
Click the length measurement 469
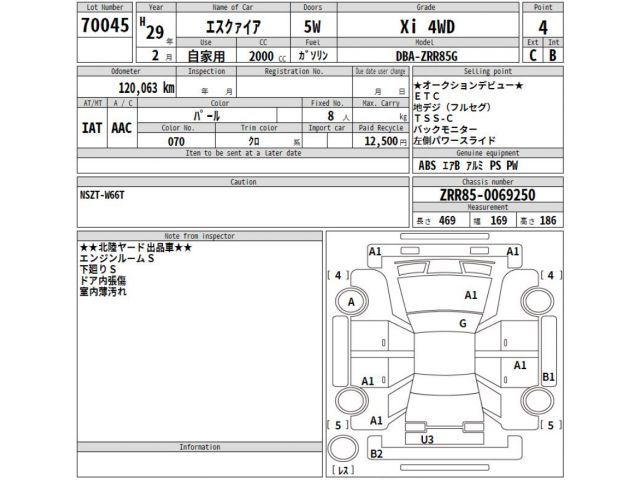point(447,220)
